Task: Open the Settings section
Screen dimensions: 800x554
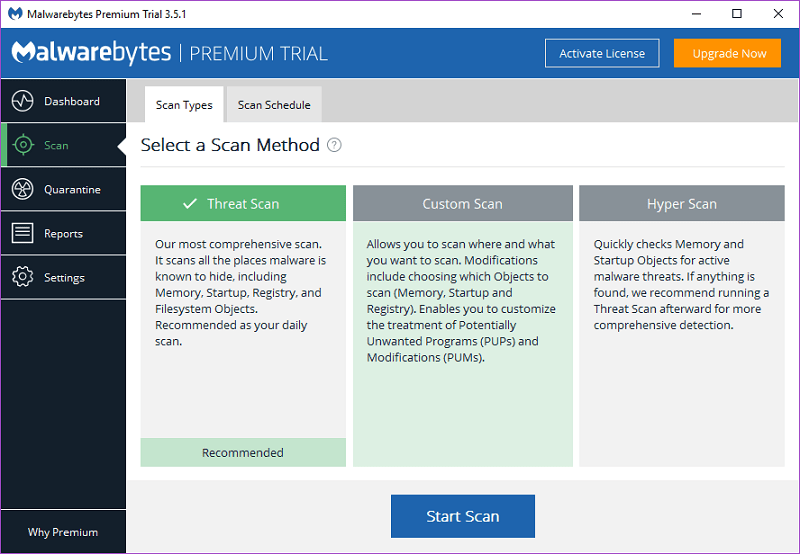Action: (x=63, y=278)
